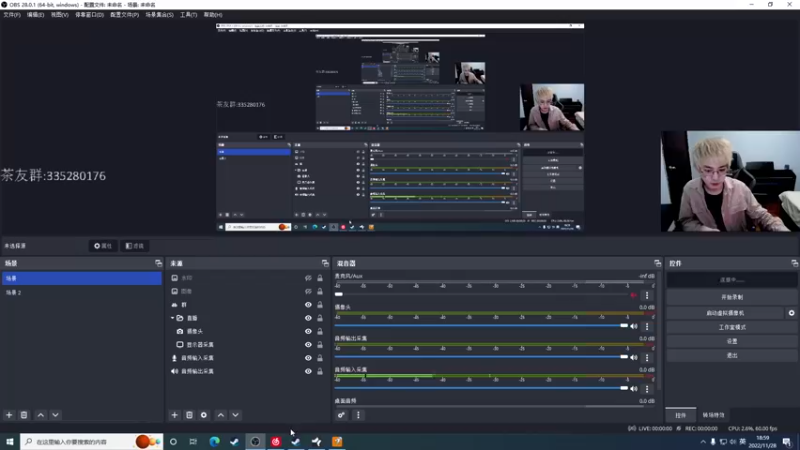The image size is (800, 450).
Task: Move the source down in the Sources list
Action: pyautogui.click(x=235, y=415)
